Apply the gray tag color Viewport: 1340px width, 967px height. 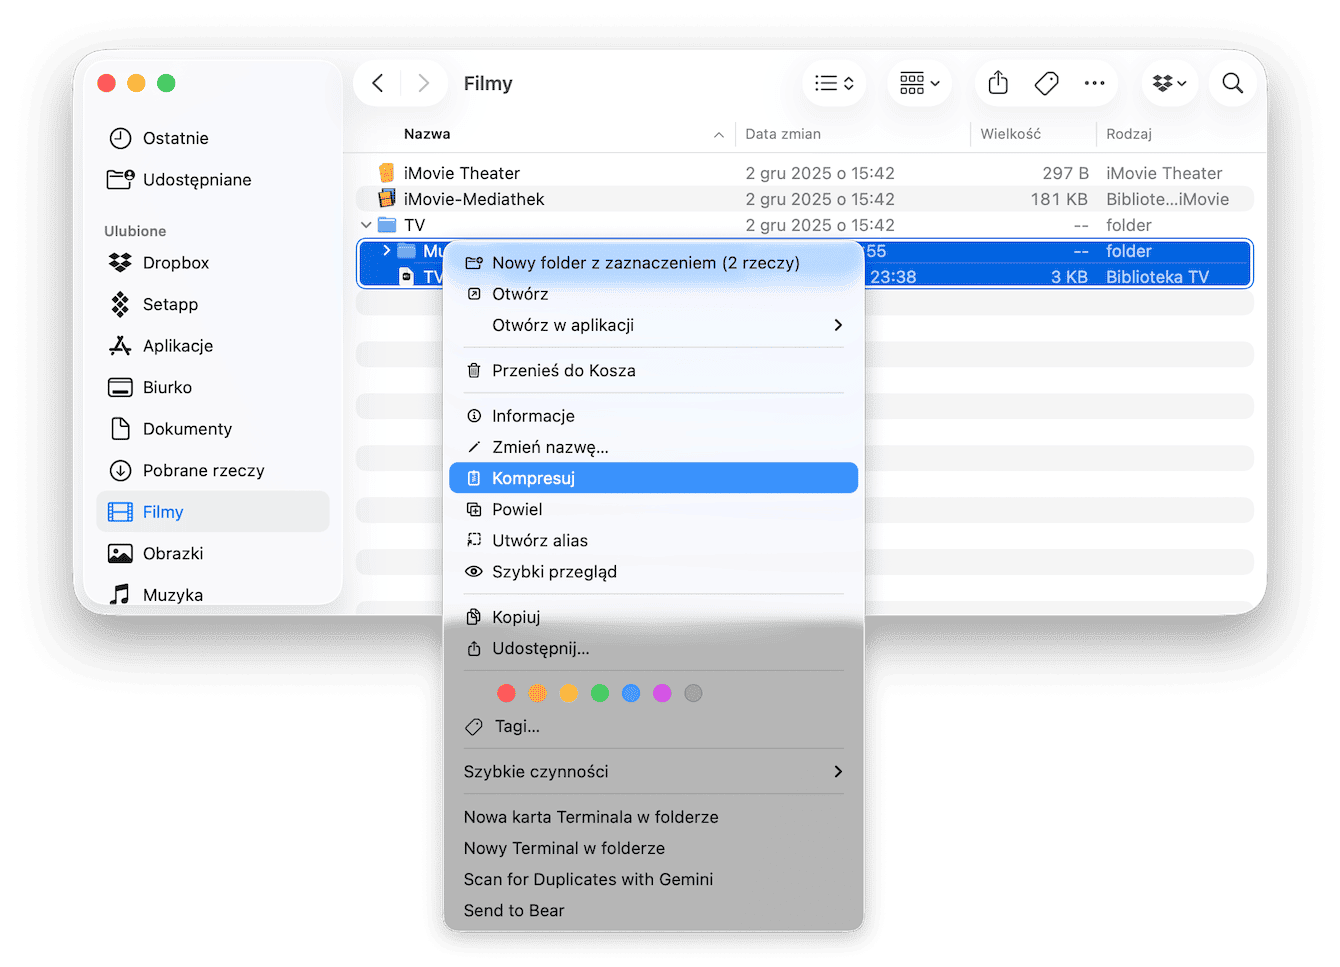coord(693,693)
